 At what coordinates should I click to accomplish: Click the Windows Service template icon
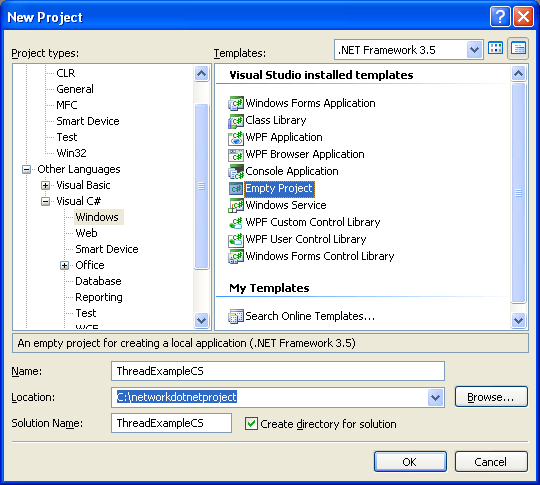coord(236,205)
